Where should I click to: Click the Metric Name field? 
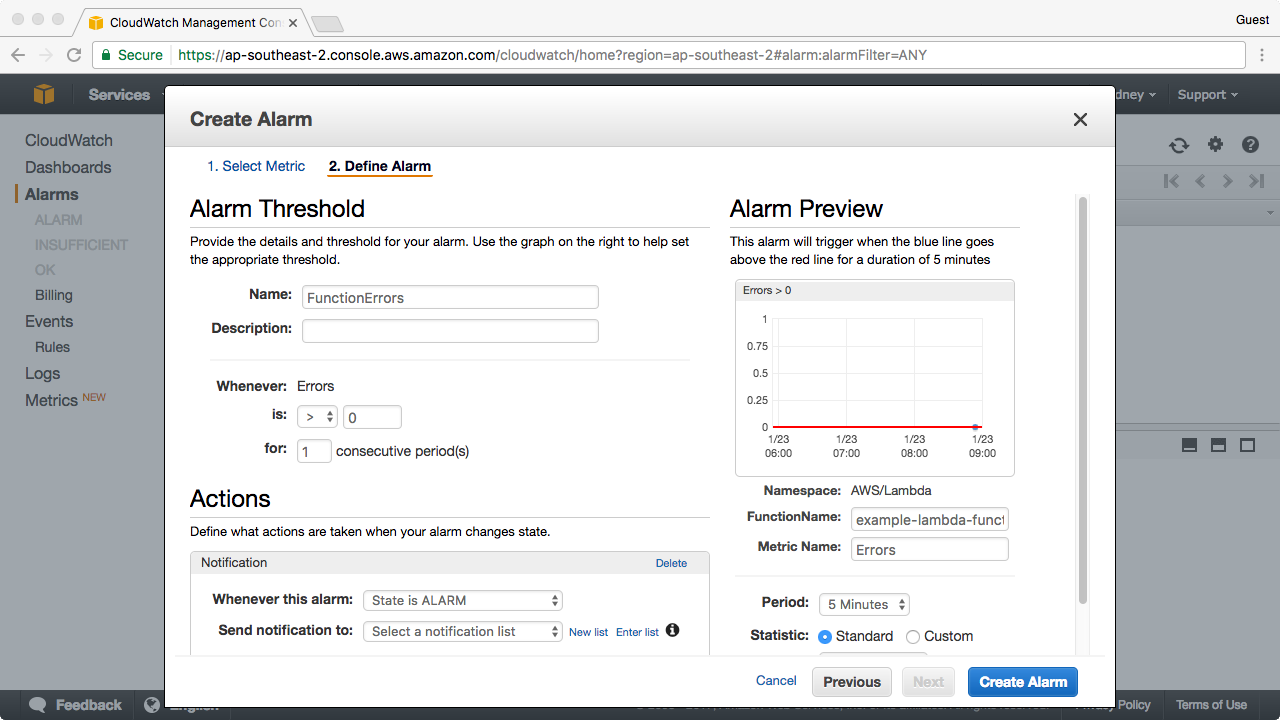pyautogui.click(x=930, y=549)
